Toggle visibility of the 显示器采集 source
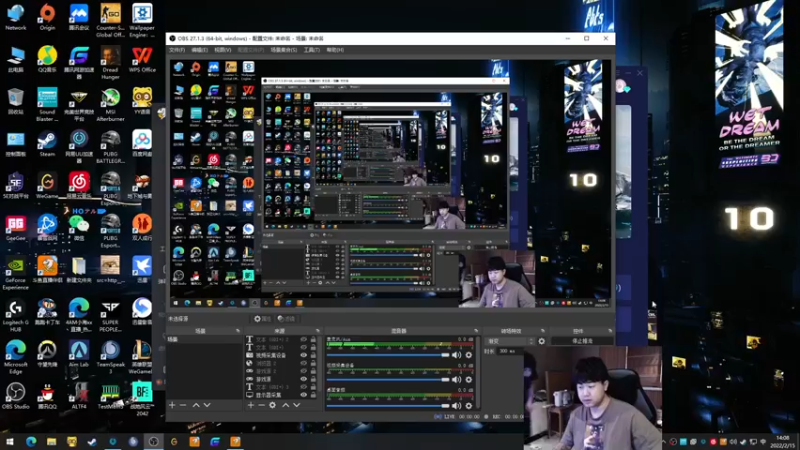The image size is (800, 450). (x=304, y=395)
